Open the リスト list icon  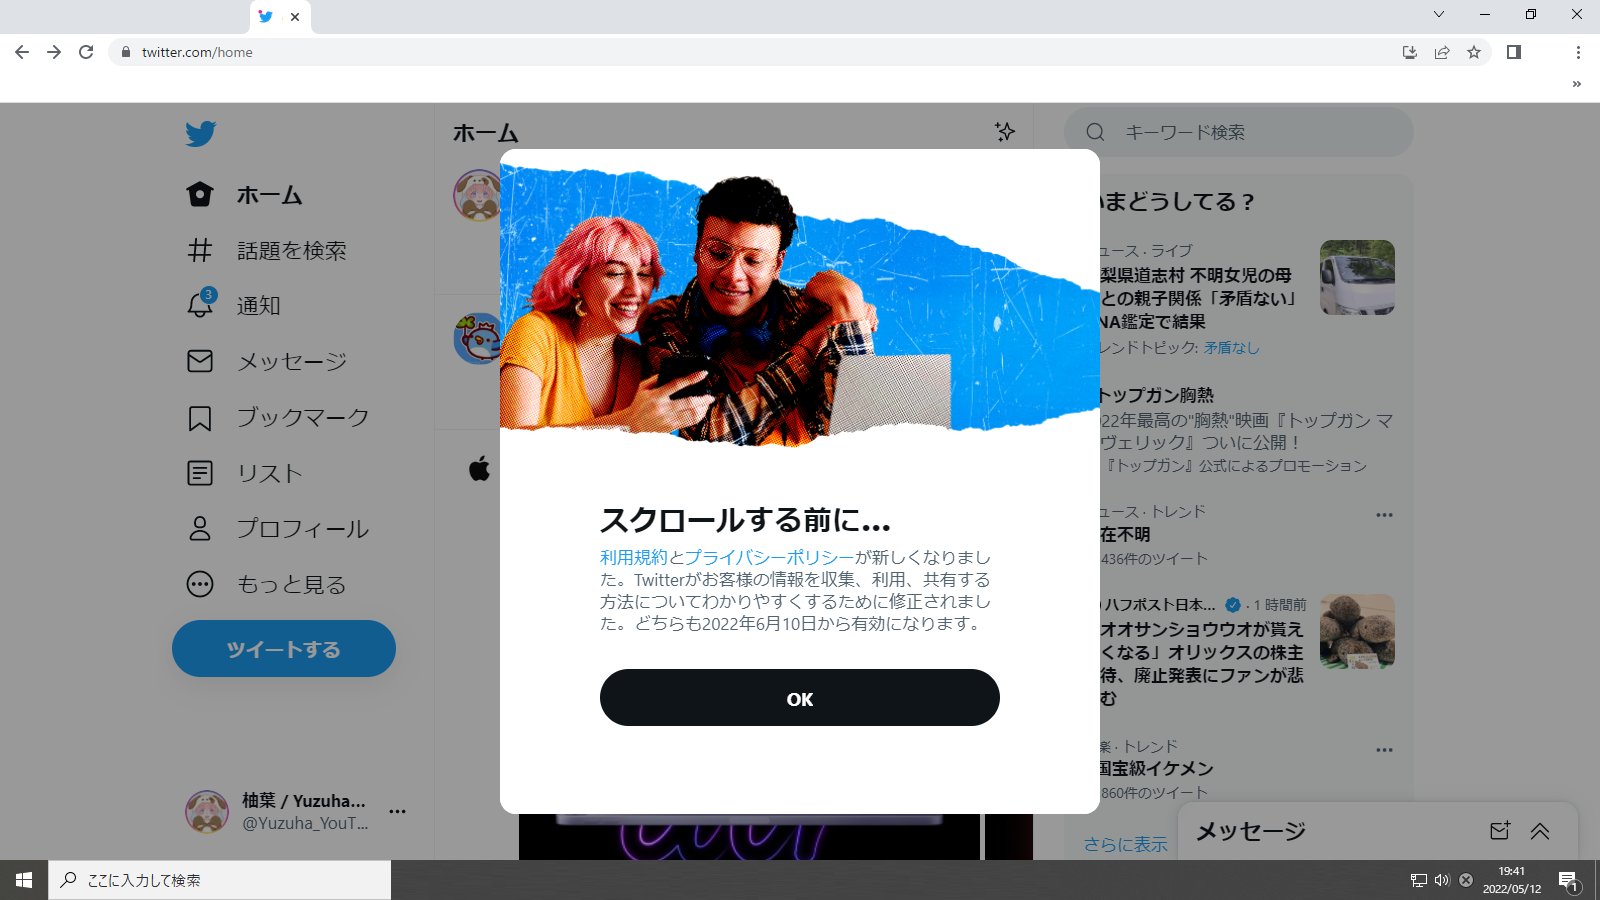click(200, 473)
